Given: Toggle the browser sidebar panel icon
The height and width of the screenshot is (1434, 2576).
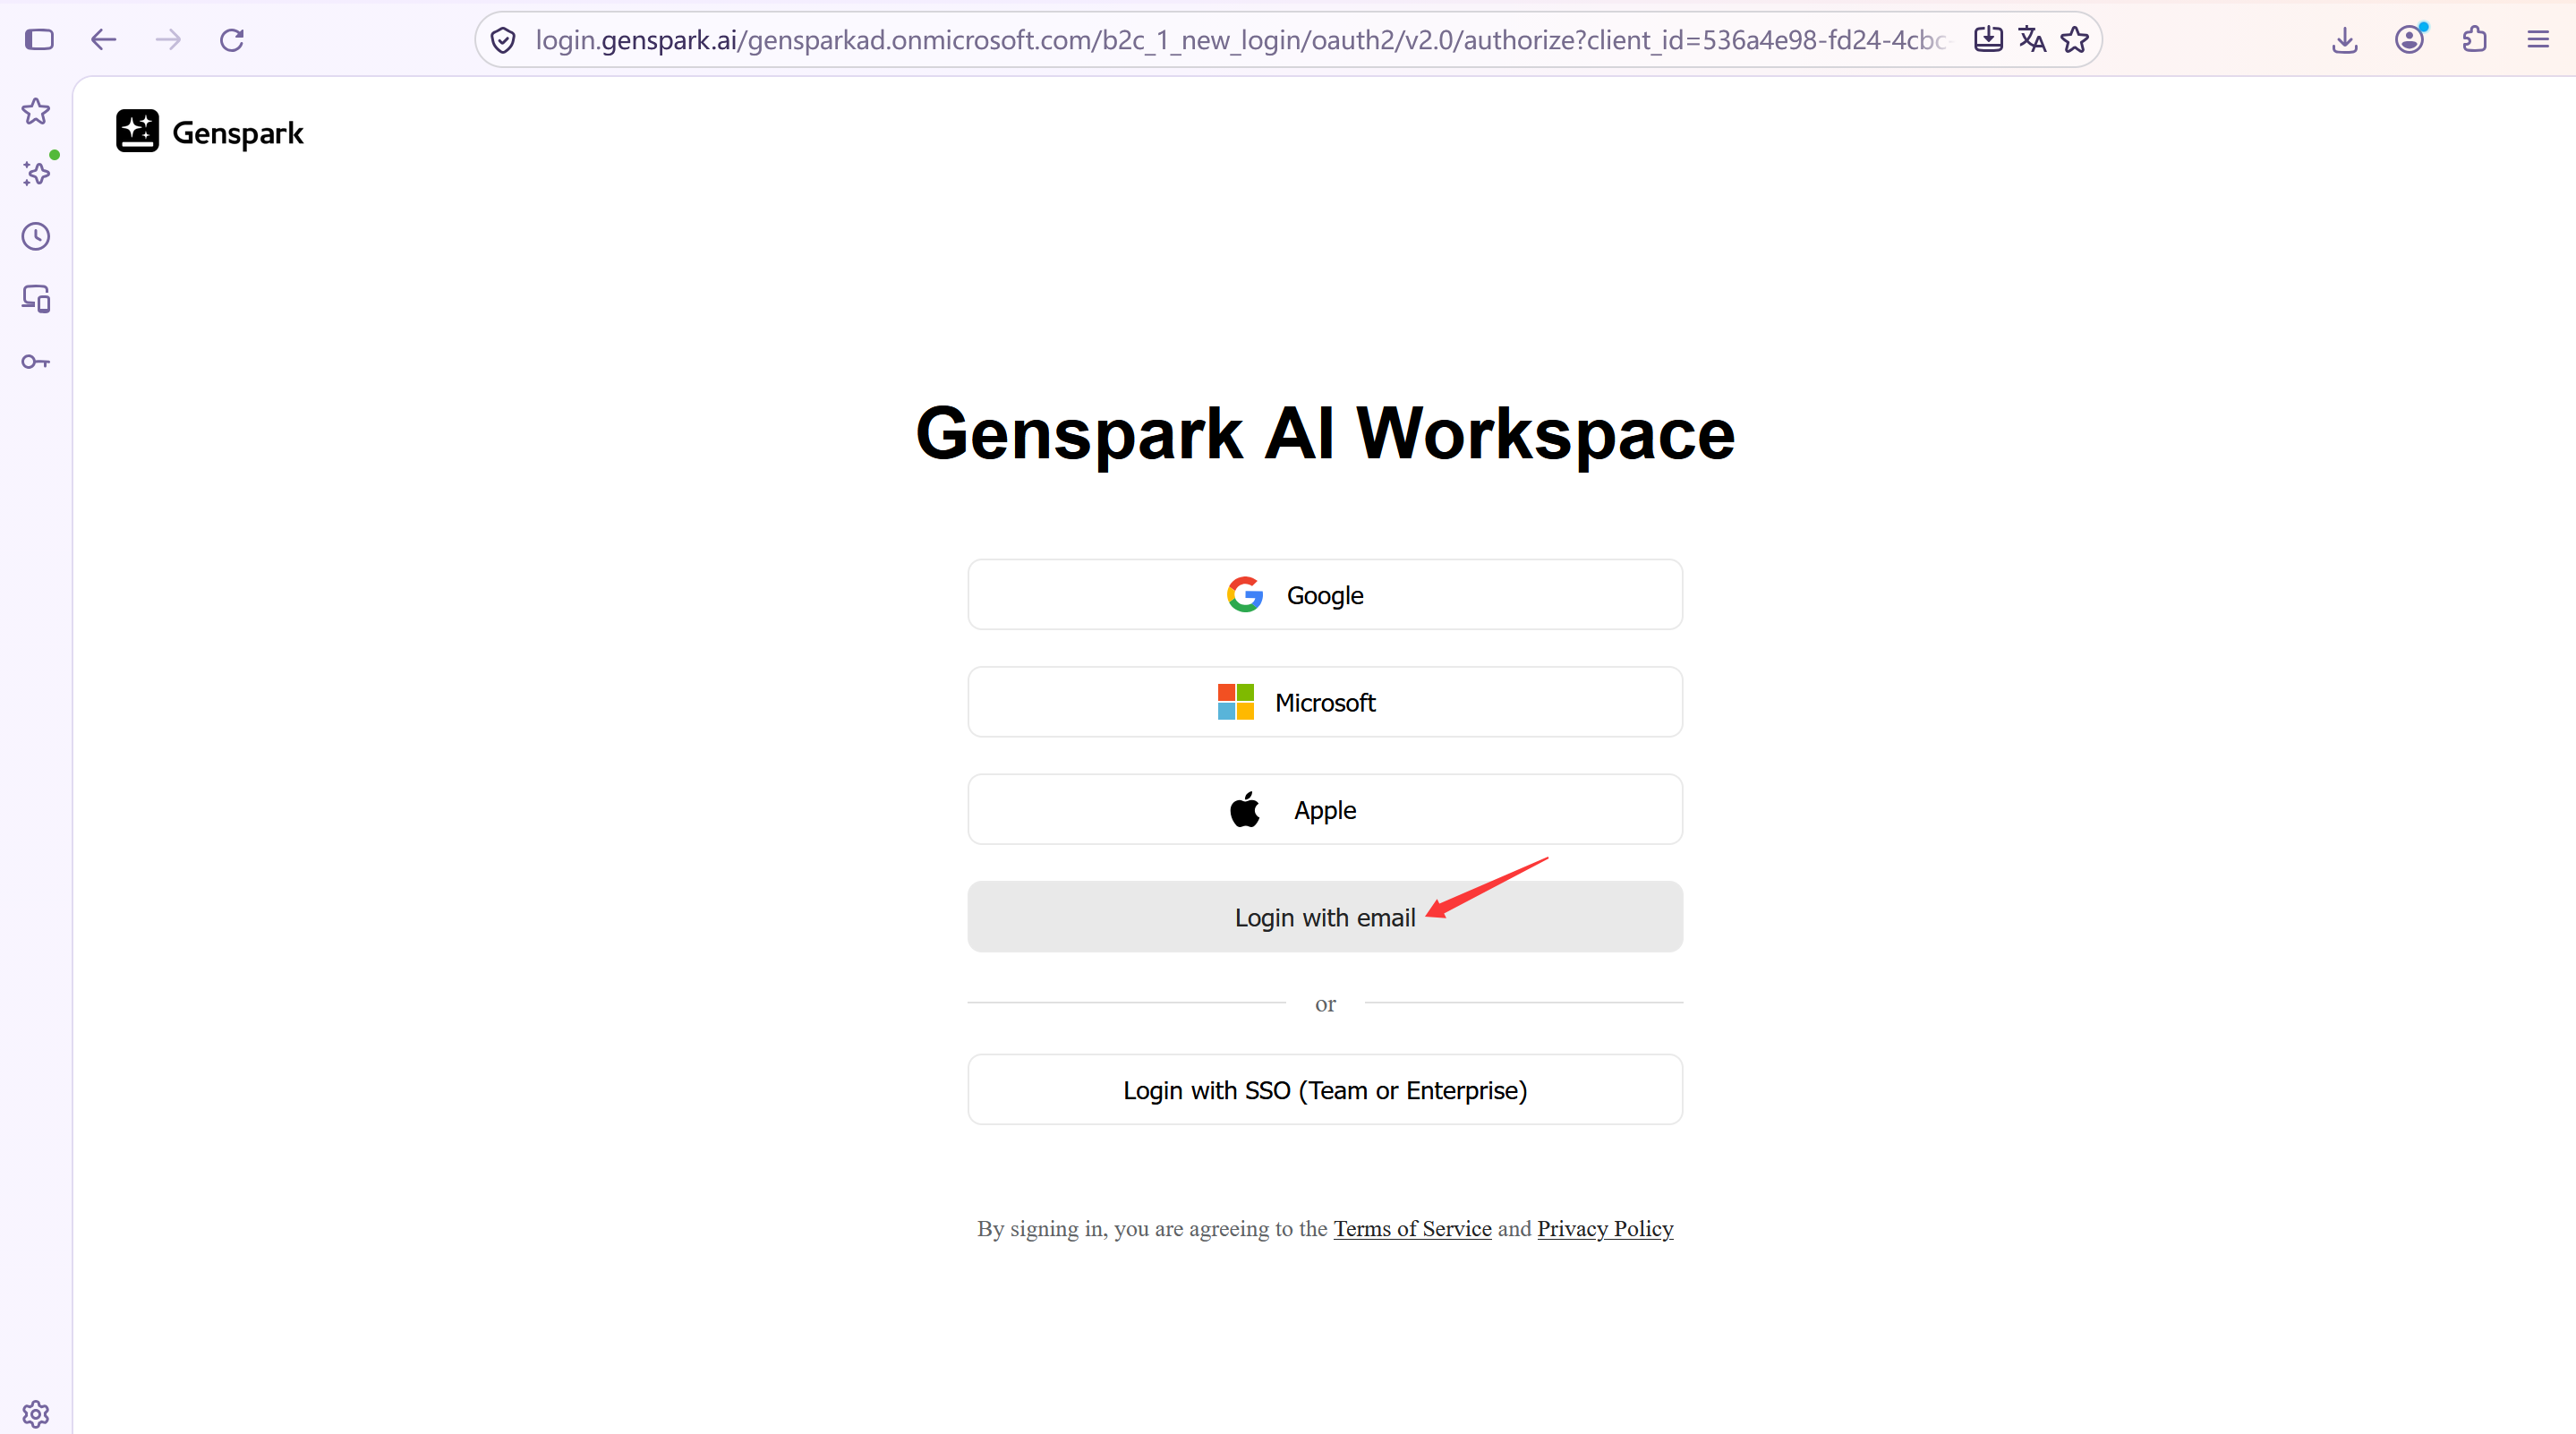Looking at the screenshot, I should point(39,39).
